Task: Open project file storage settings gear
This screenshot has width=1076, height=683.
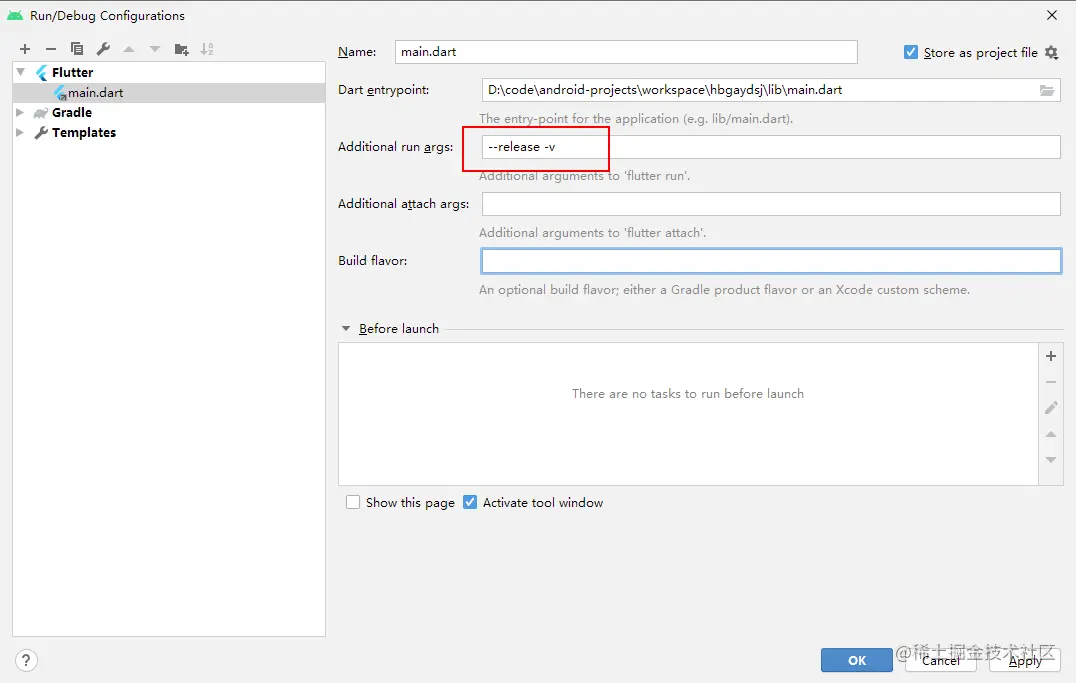Action: tap(1051, 52)
